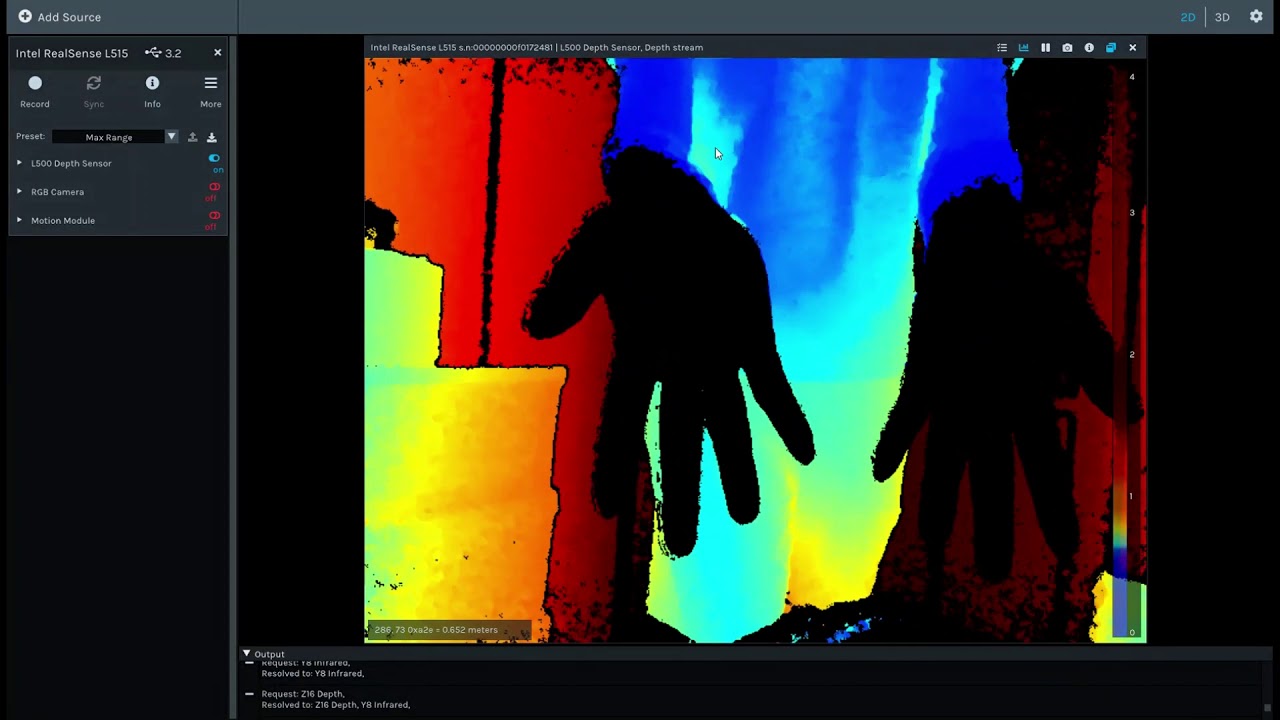Open the device Info panel
This screenshot has height=720, width=1280.
point(152,91)
